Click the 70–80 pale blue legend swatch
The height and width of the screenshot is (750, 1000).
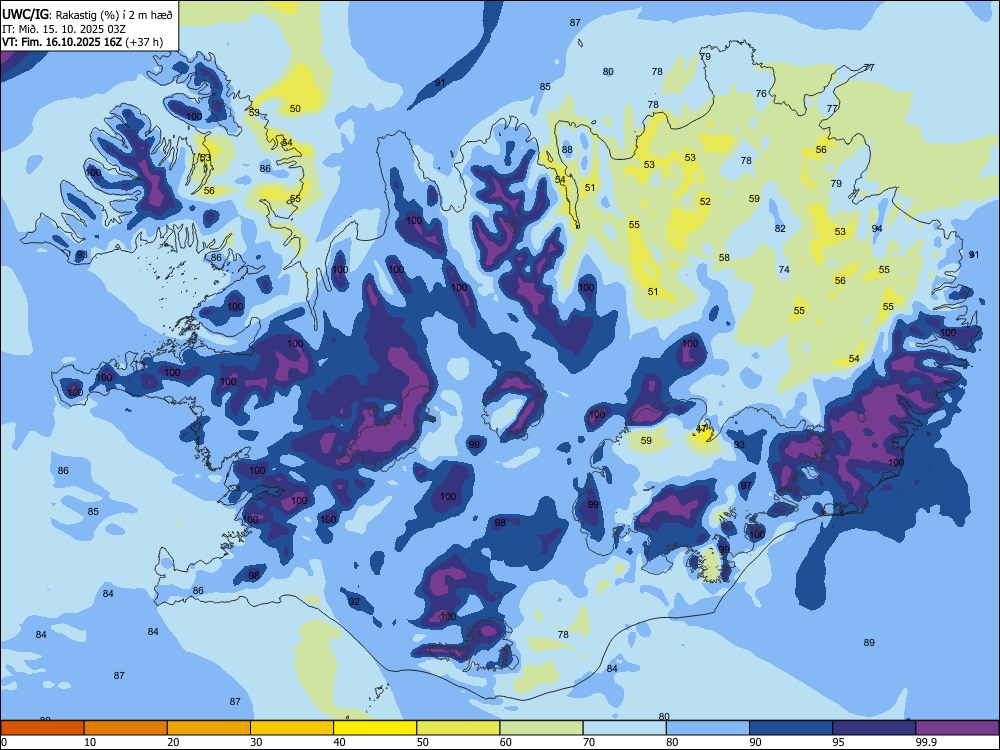pyautogui.click(x=624, y=728)
